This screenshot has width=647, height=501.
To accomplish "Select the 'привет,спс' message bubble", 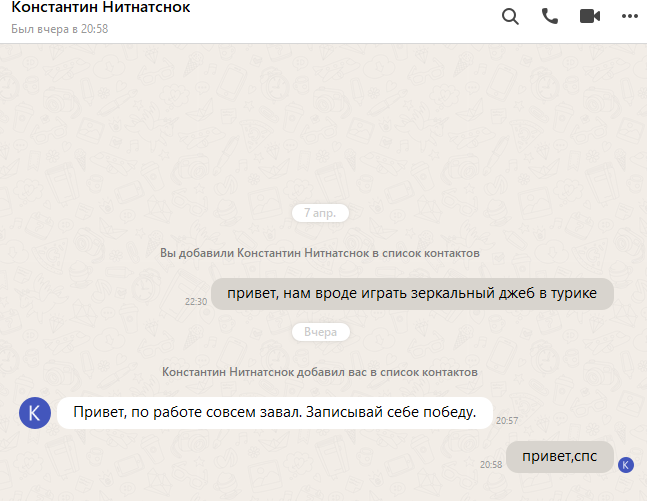I will pos(560,457).
